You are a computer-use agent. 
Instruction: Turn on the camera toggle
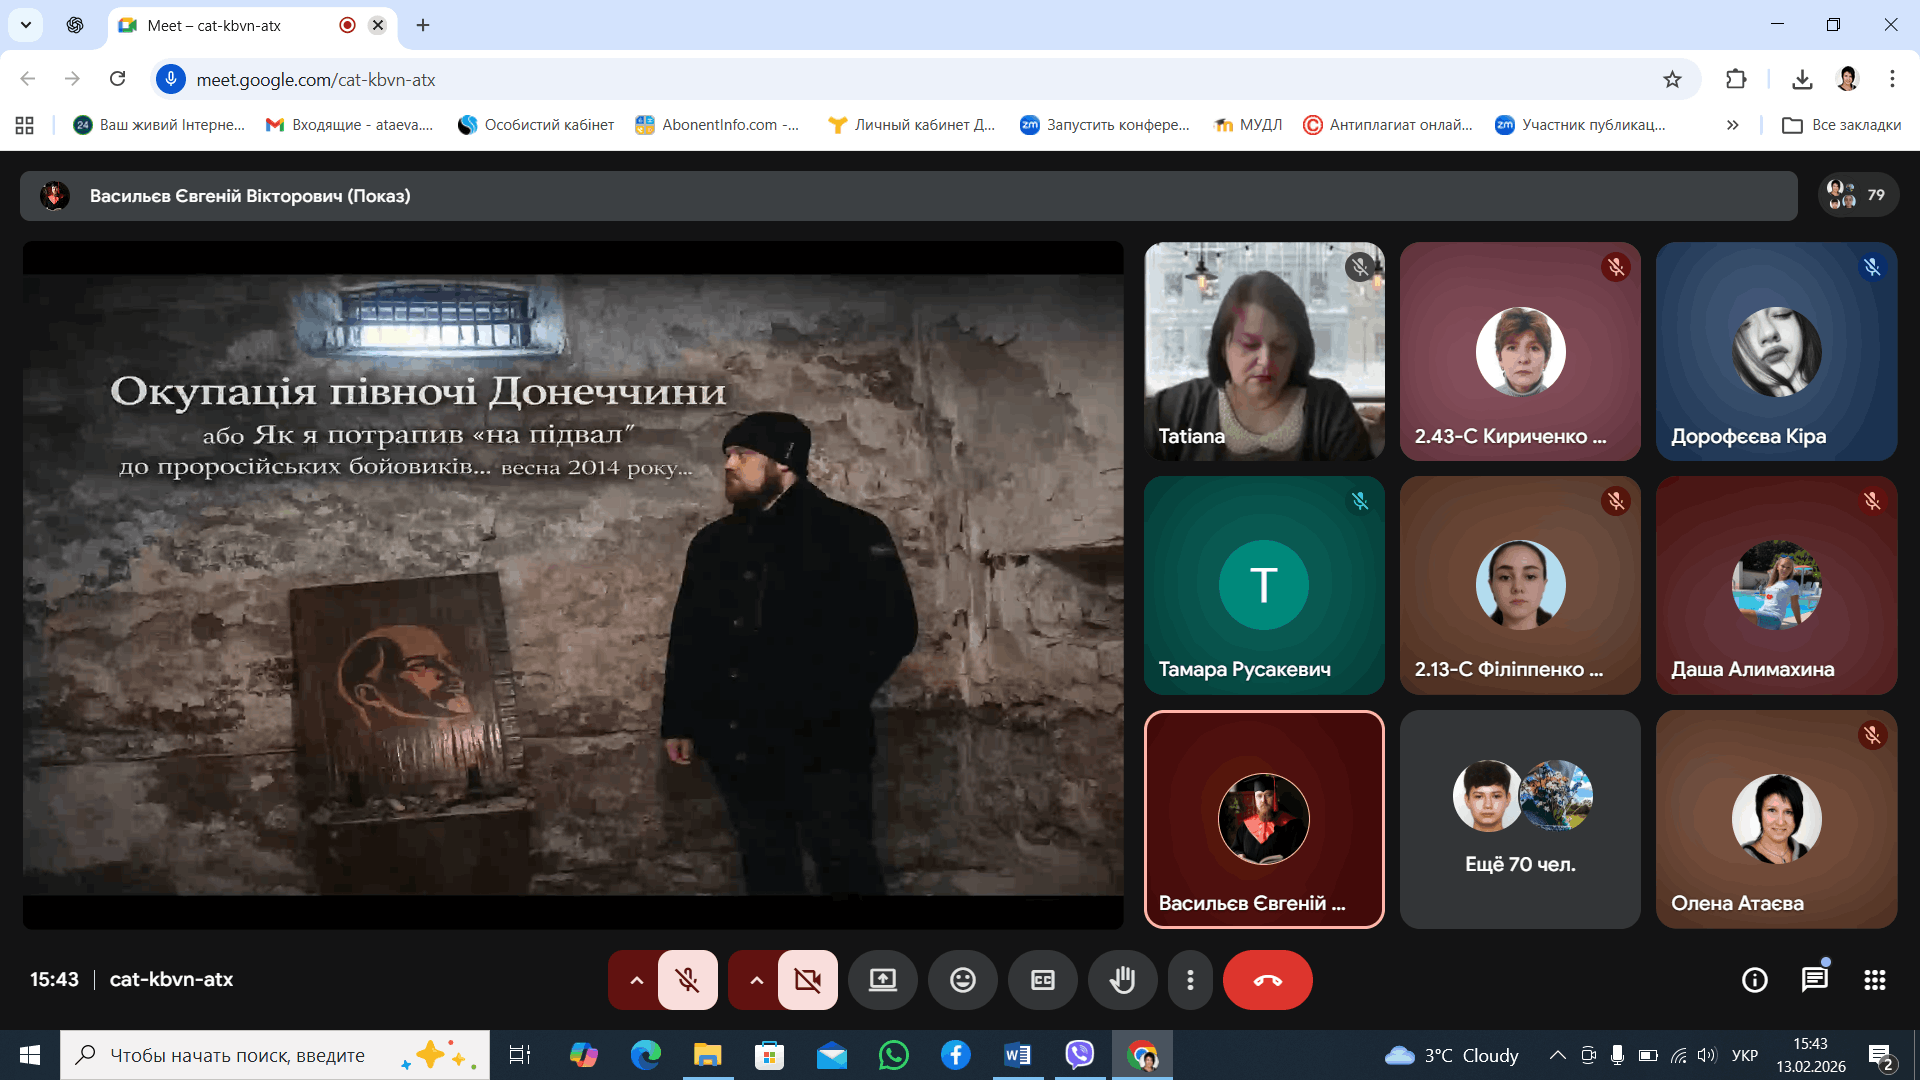click(x=807, y=980)
